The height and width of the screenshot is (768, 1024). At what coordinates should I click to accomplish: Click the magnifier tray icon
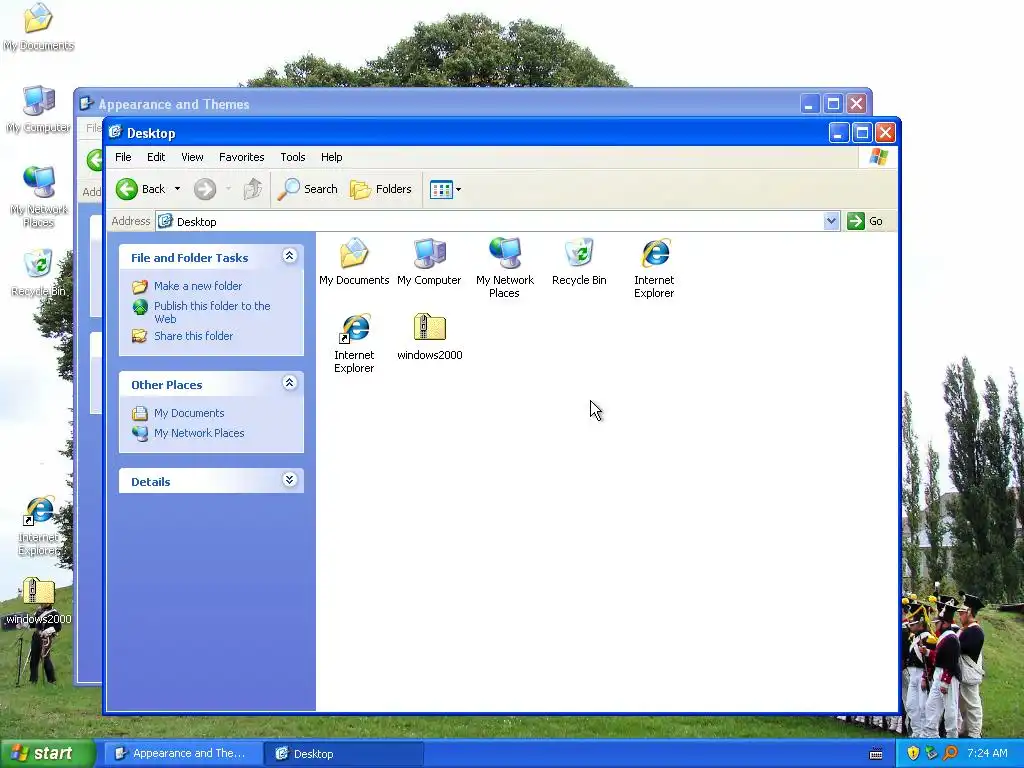coord(950,753)
